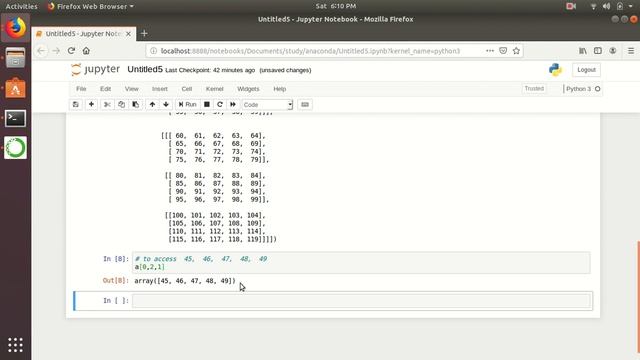This screenshot has width=640, height=360.
Task: Cut selected cells with scissors icon
Action: click(x=107, y=104)
